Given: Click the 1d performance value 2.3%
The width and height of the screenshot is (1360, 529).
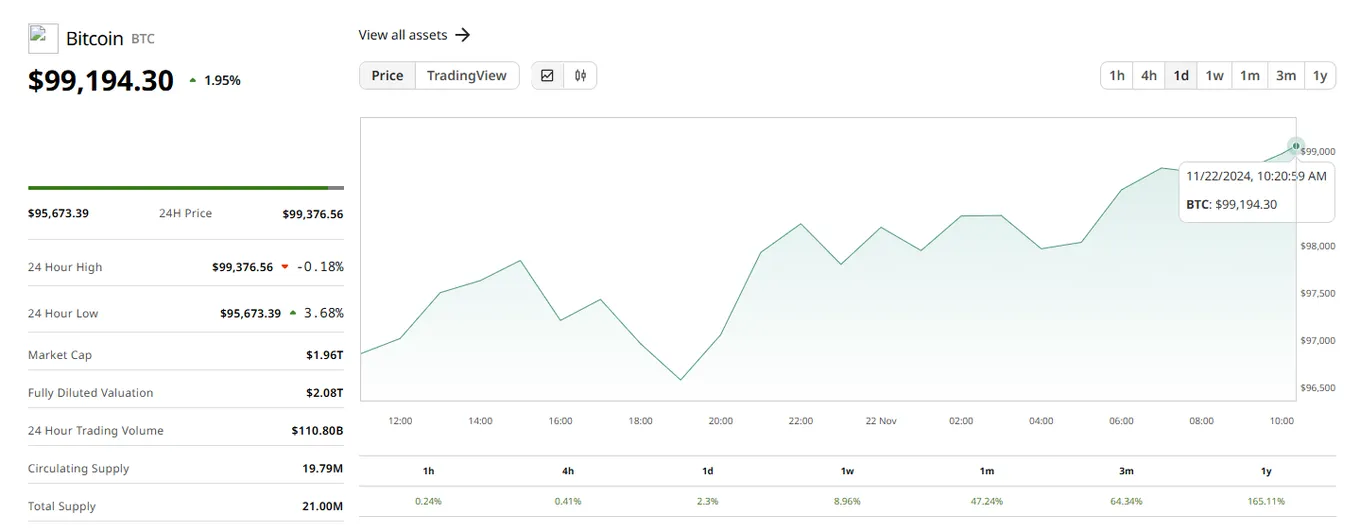Looking at the screenshot, I should [707, 501].
